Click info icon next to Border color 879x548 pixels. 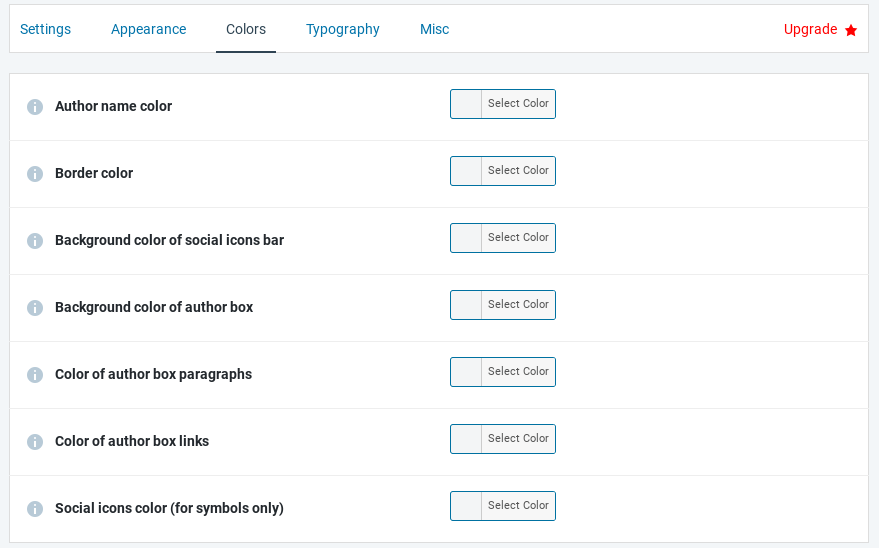35,174
